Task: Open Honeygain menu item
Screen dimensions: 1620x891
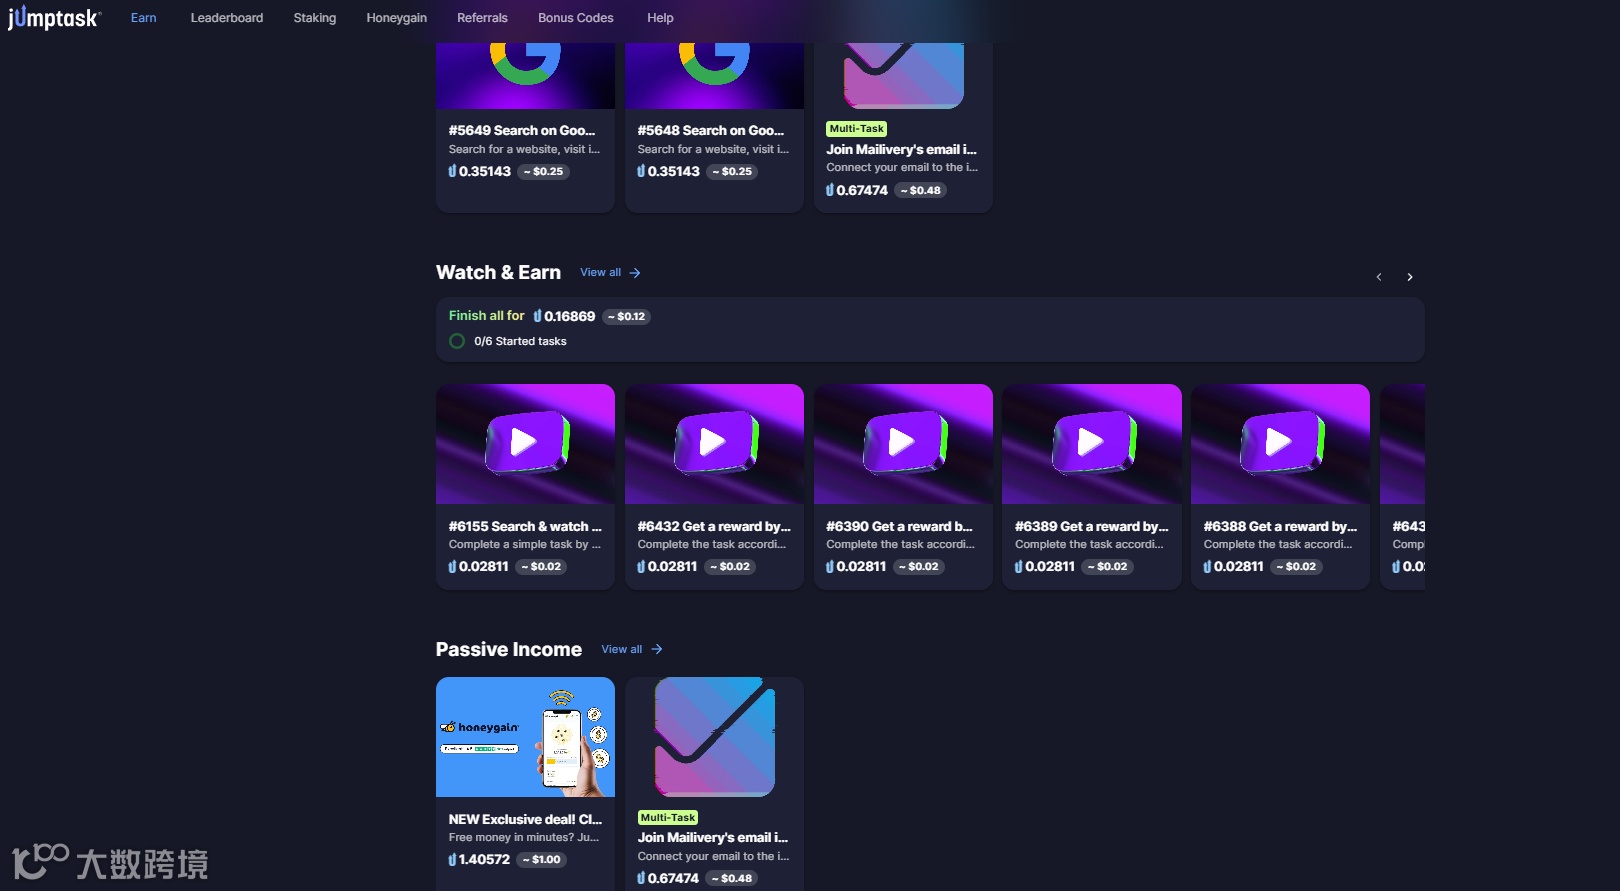Action: click(397, 18)
